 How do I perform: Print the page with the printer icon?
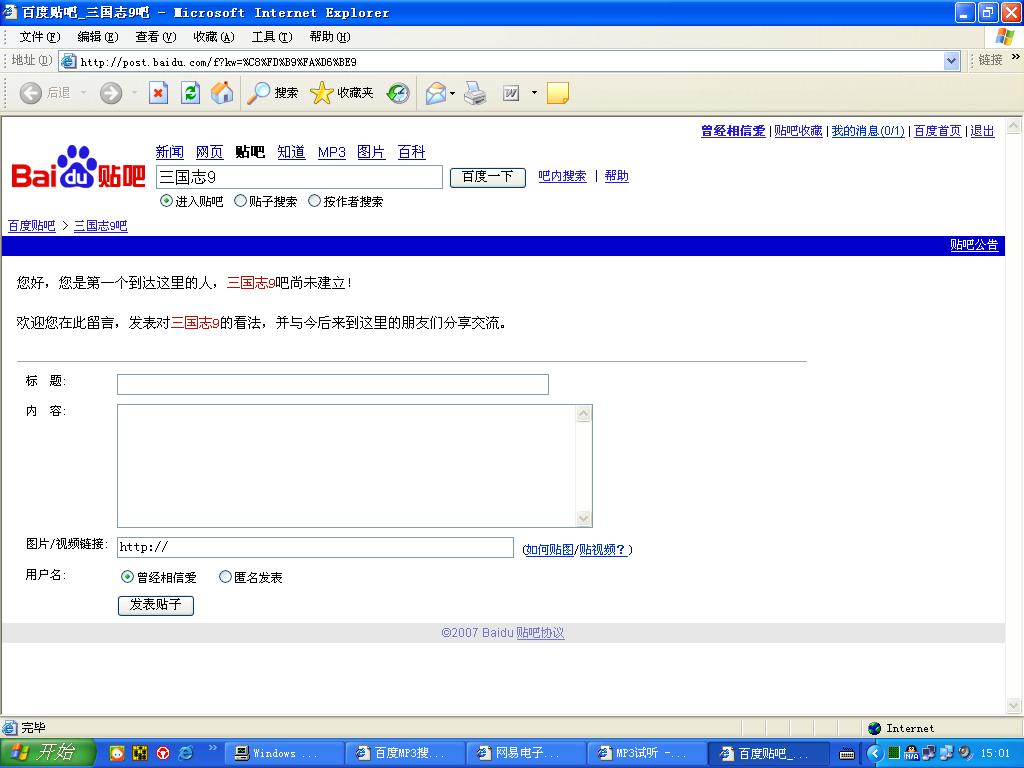475,93
